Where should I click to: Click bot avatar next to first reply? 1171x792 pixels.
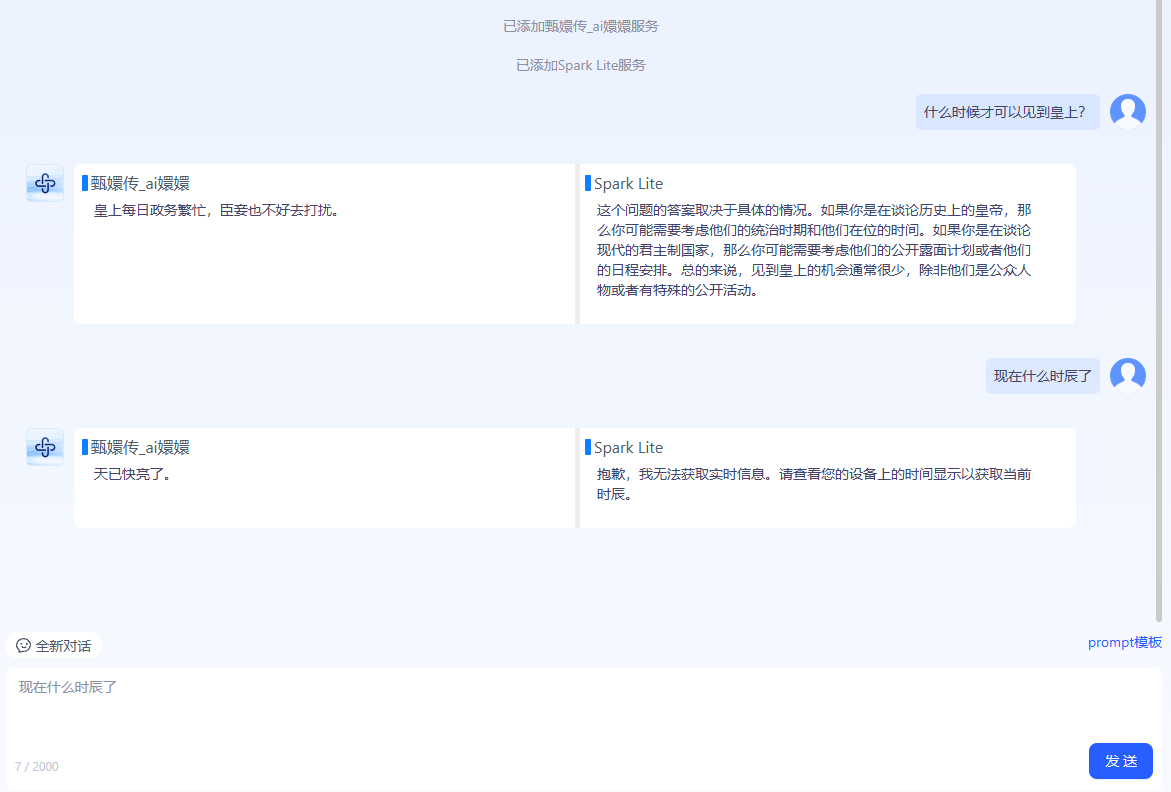(45, 183)
